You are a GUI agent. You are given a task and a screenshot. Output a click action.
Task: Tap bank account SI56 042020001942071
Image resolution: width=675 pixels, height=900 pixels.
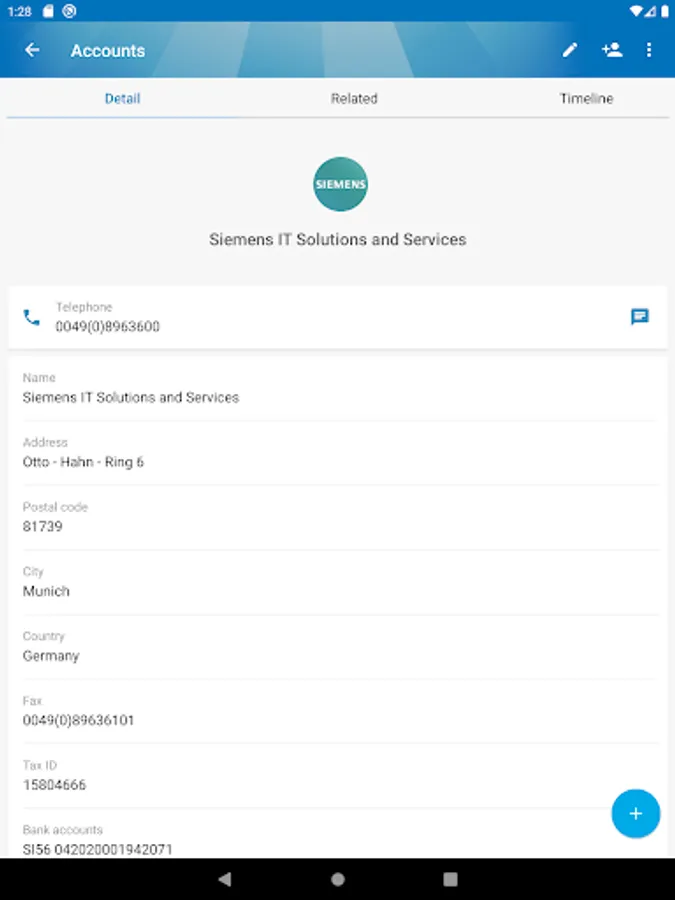click(x=97, y=849)
